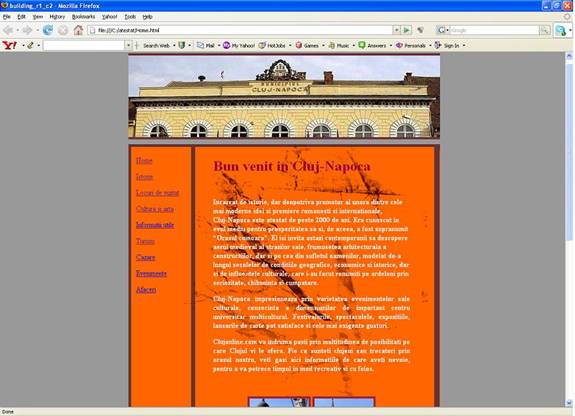Click the Answers toolbar button

pyautogui.click(x=372, y=45)
